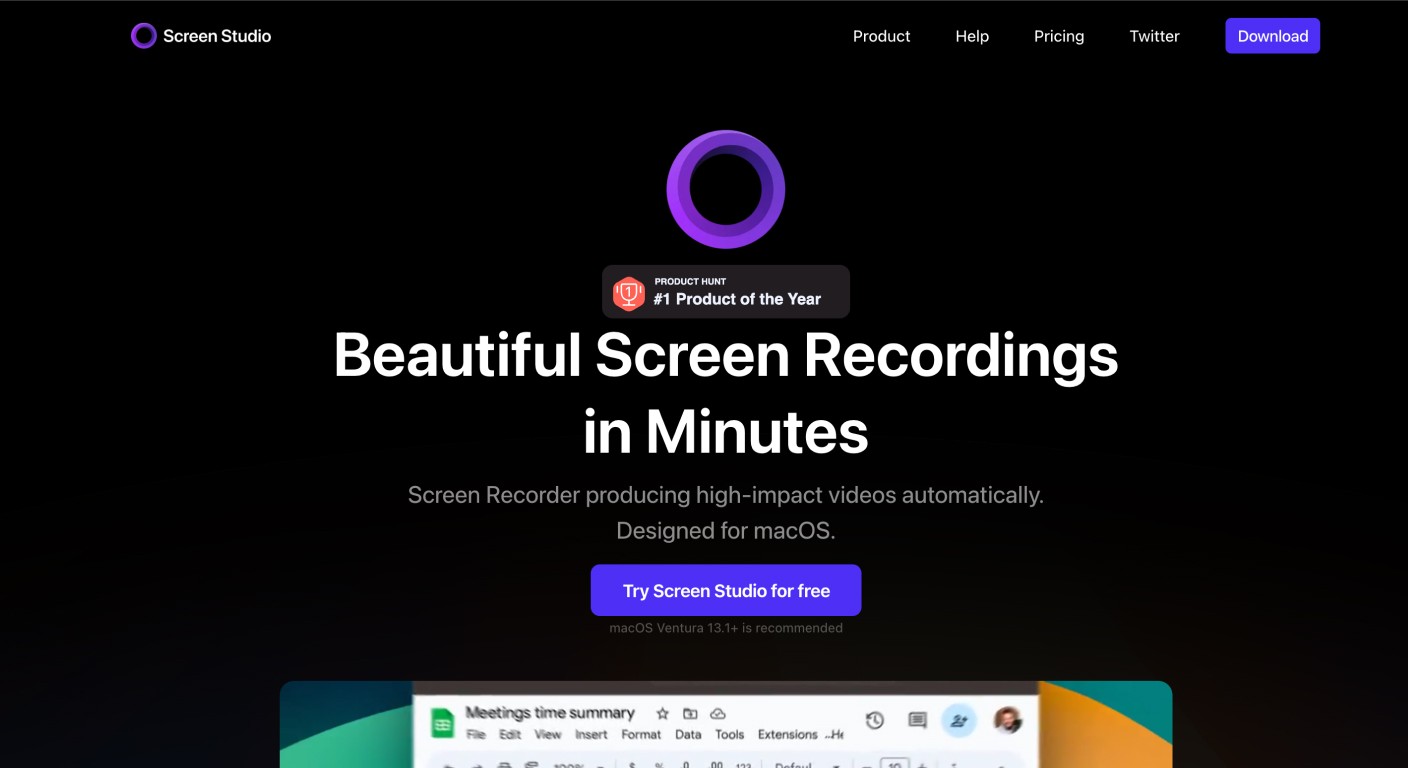Open the Extensions menu in Sheets
Viewport: 1408px width, 768px height.
pos(788,734)
